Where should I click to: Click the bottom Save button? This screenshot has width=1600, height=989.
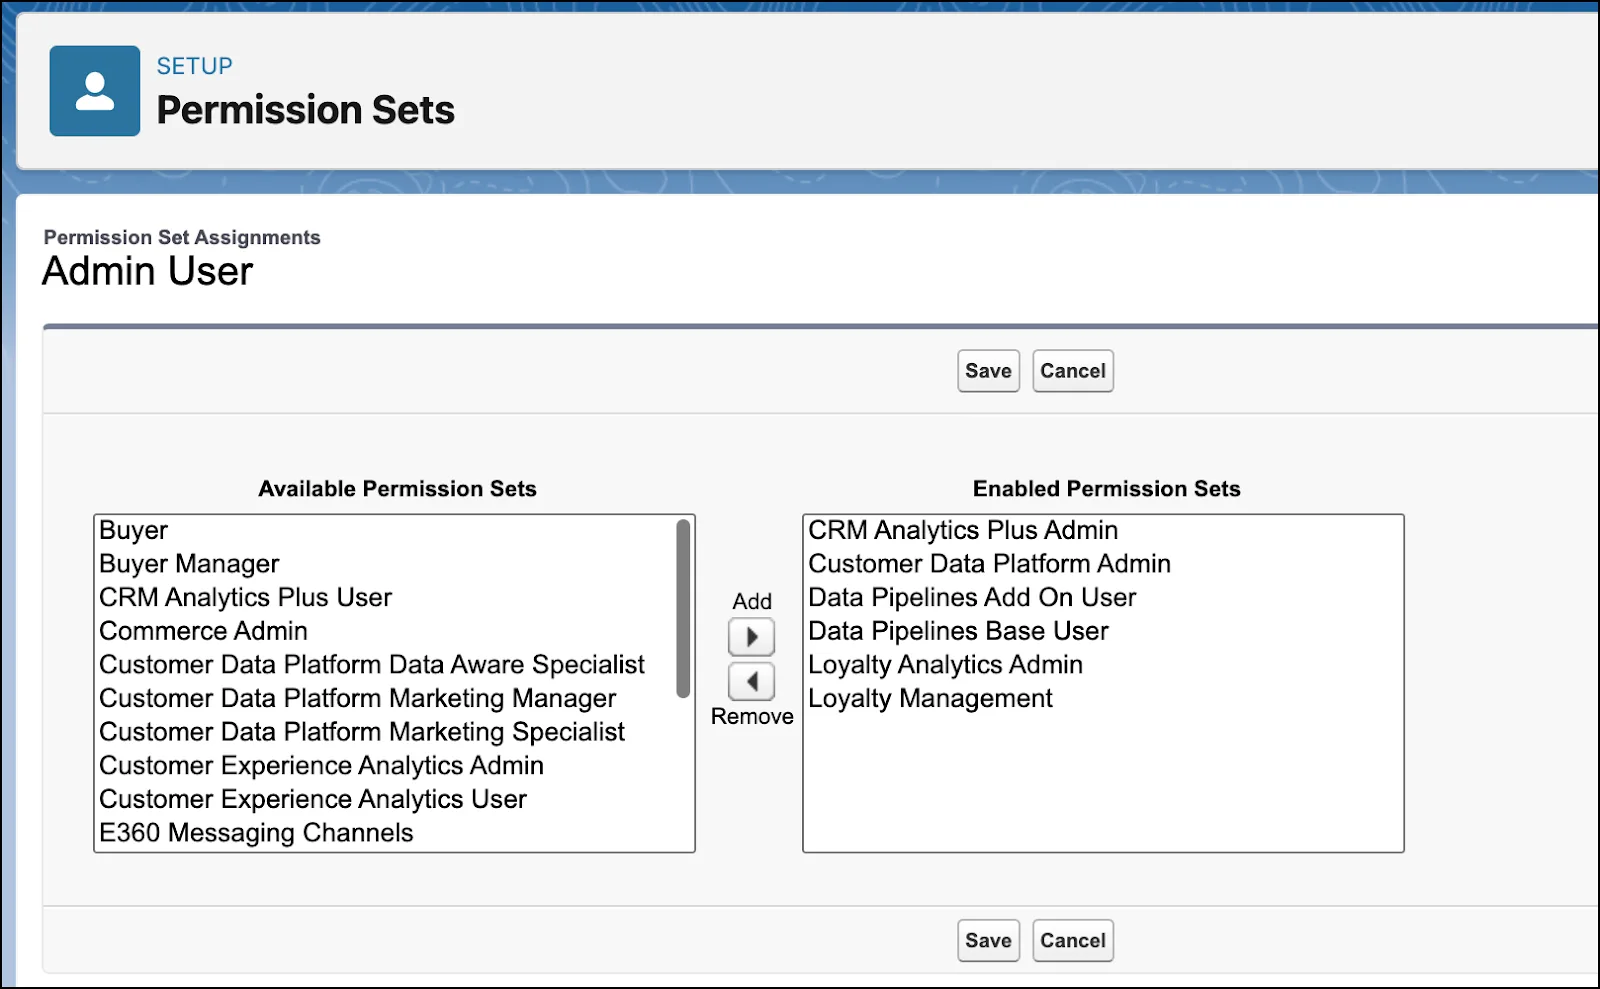point(988,941)
